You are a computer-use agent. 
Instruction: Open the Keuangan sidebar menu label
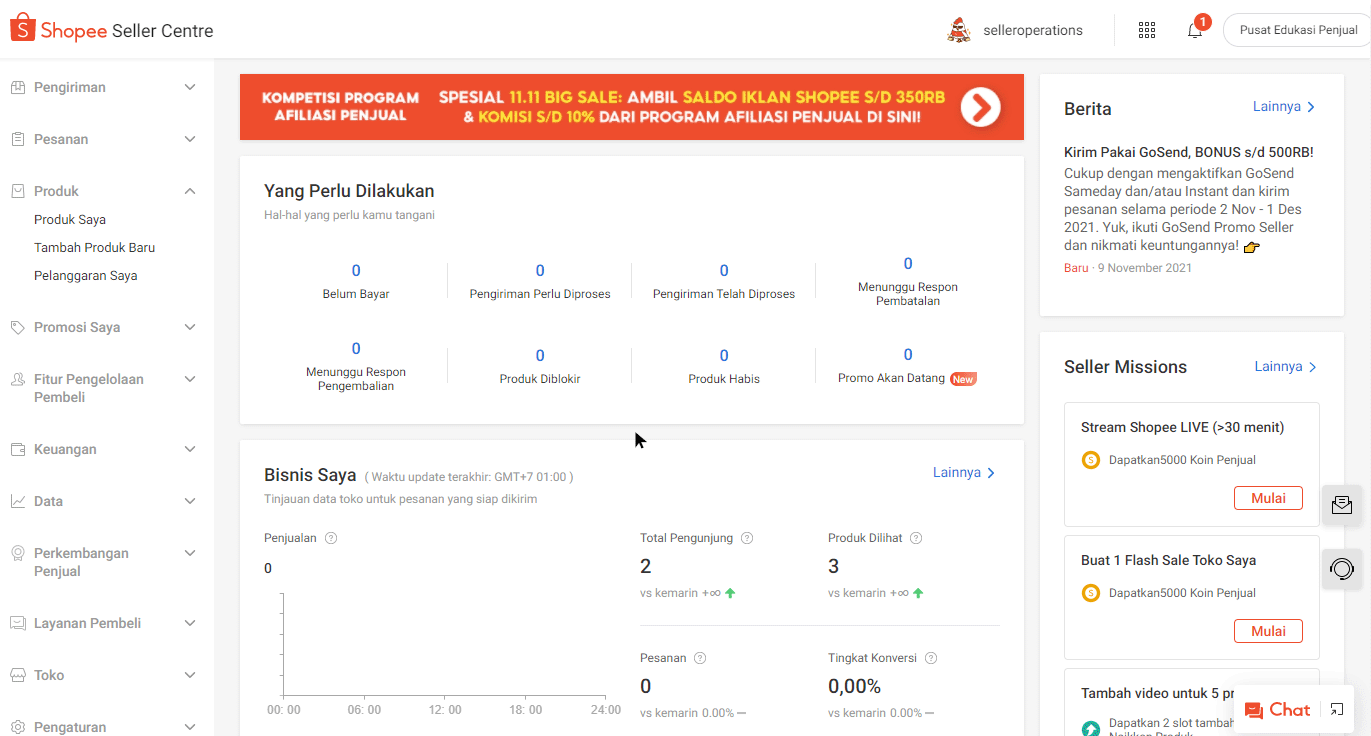click(65, 450)
